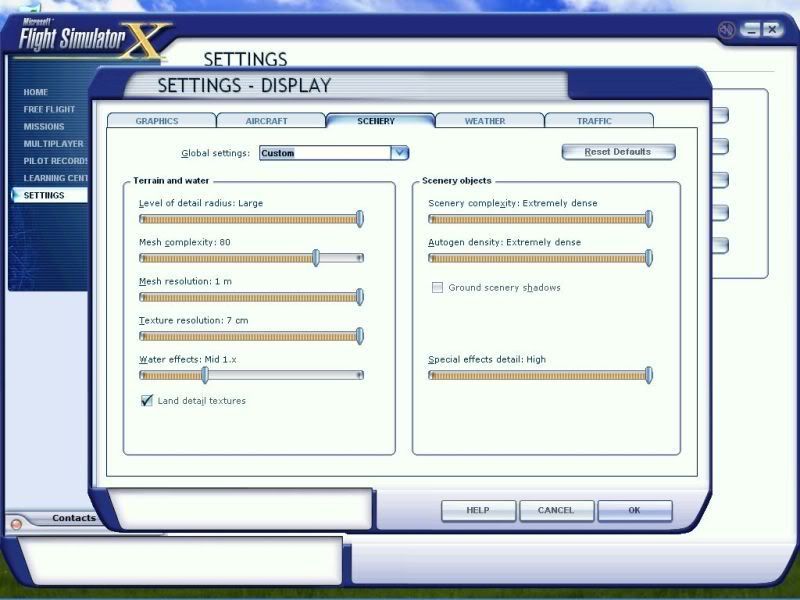The height and width of the screenshot is (600, 800).
Task: Enable Ground scenery shadows checkbox
Action: pos(437,288)
